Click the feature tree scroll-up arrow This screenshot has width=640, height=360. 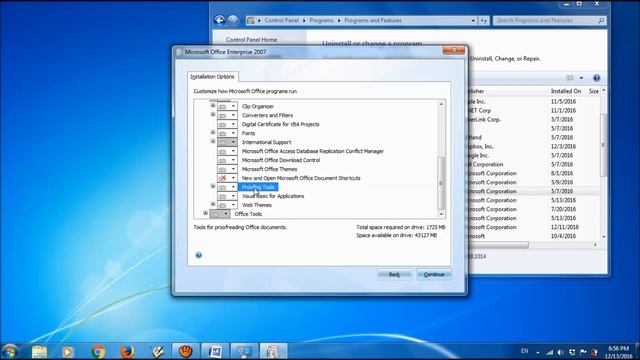[x=441, y=104]
